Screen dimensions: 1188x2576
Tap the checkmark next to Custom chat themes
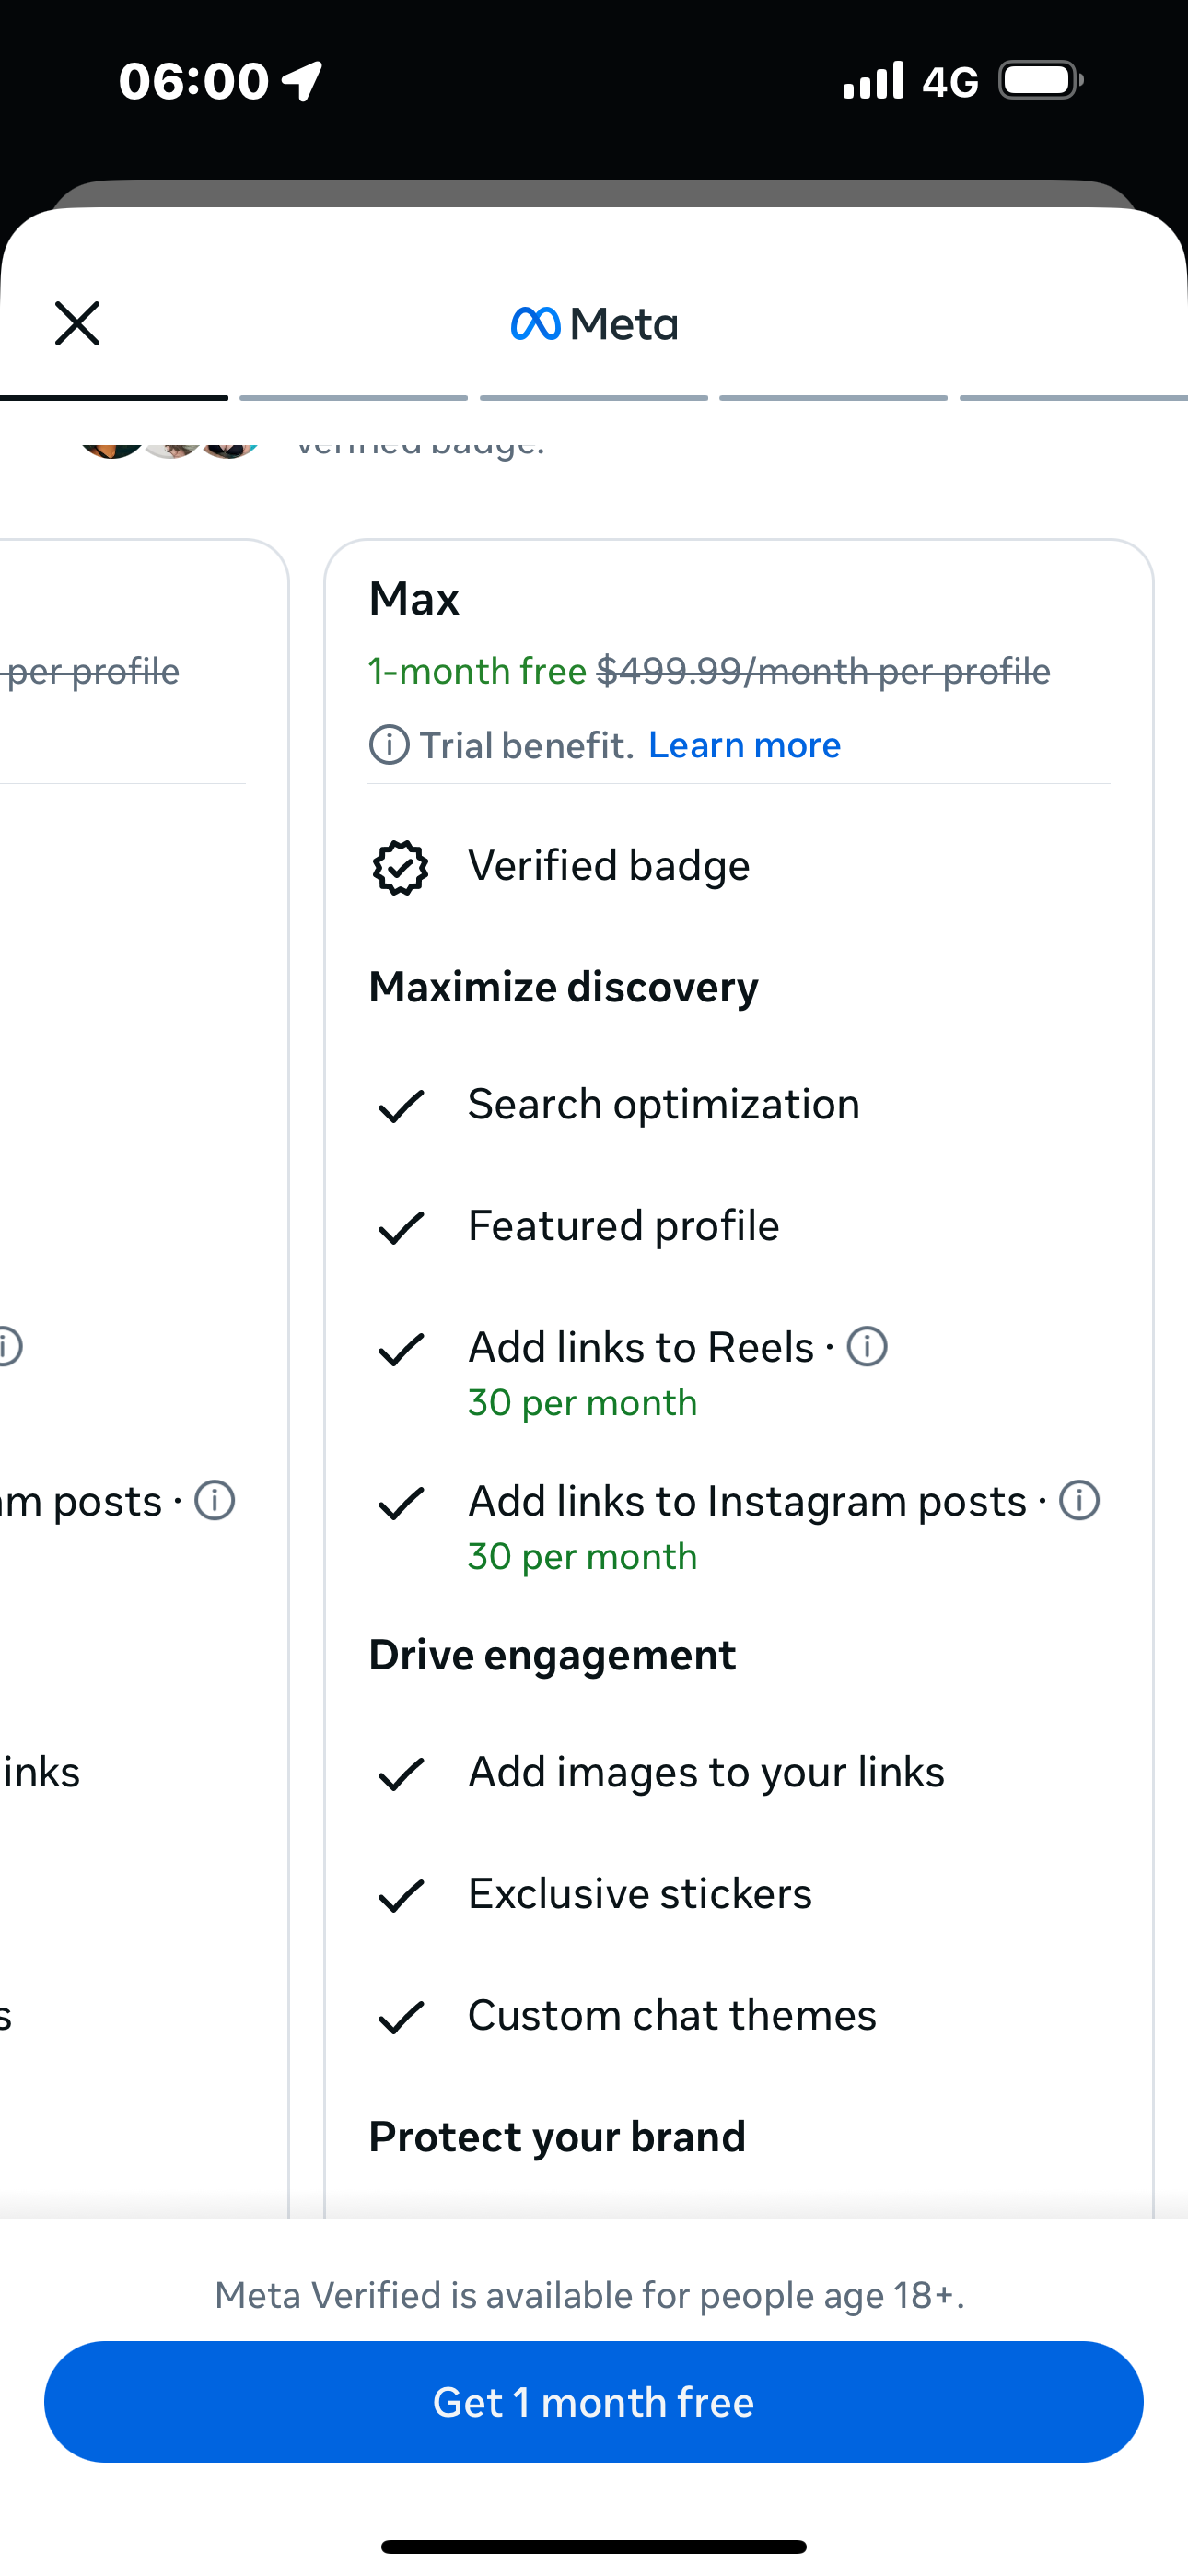click(400, 2018)
